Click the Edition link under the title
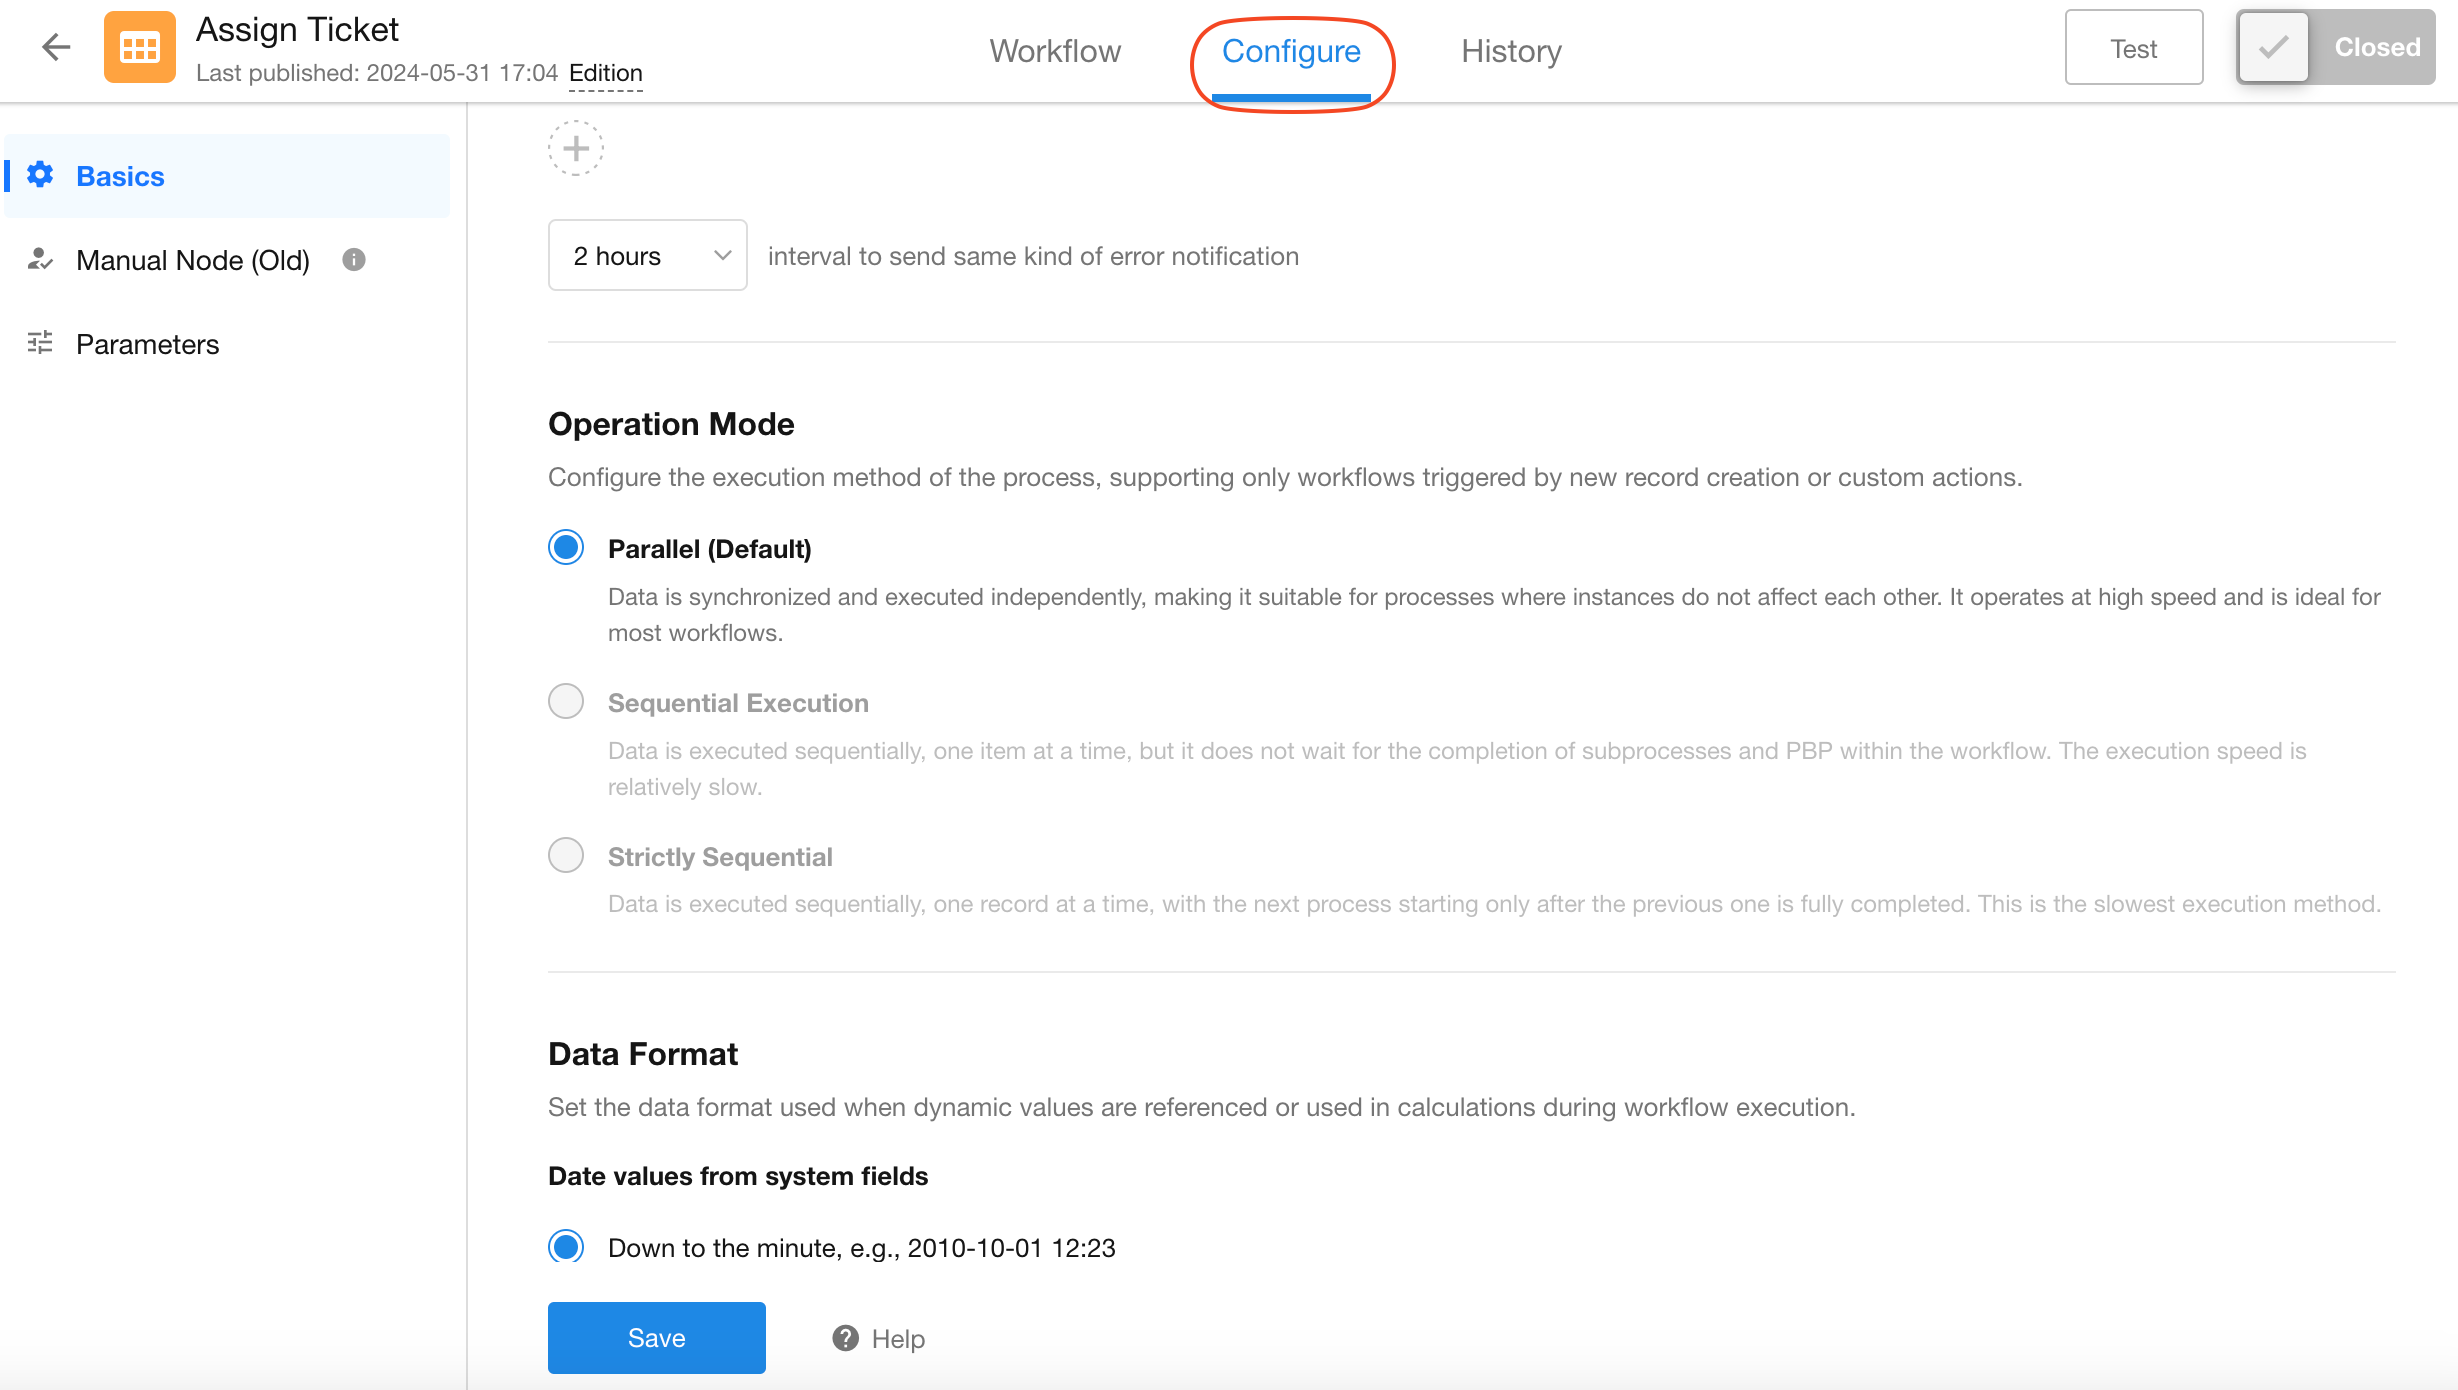The width and height of the screenshot is (2458, 1390). [606, 73]
